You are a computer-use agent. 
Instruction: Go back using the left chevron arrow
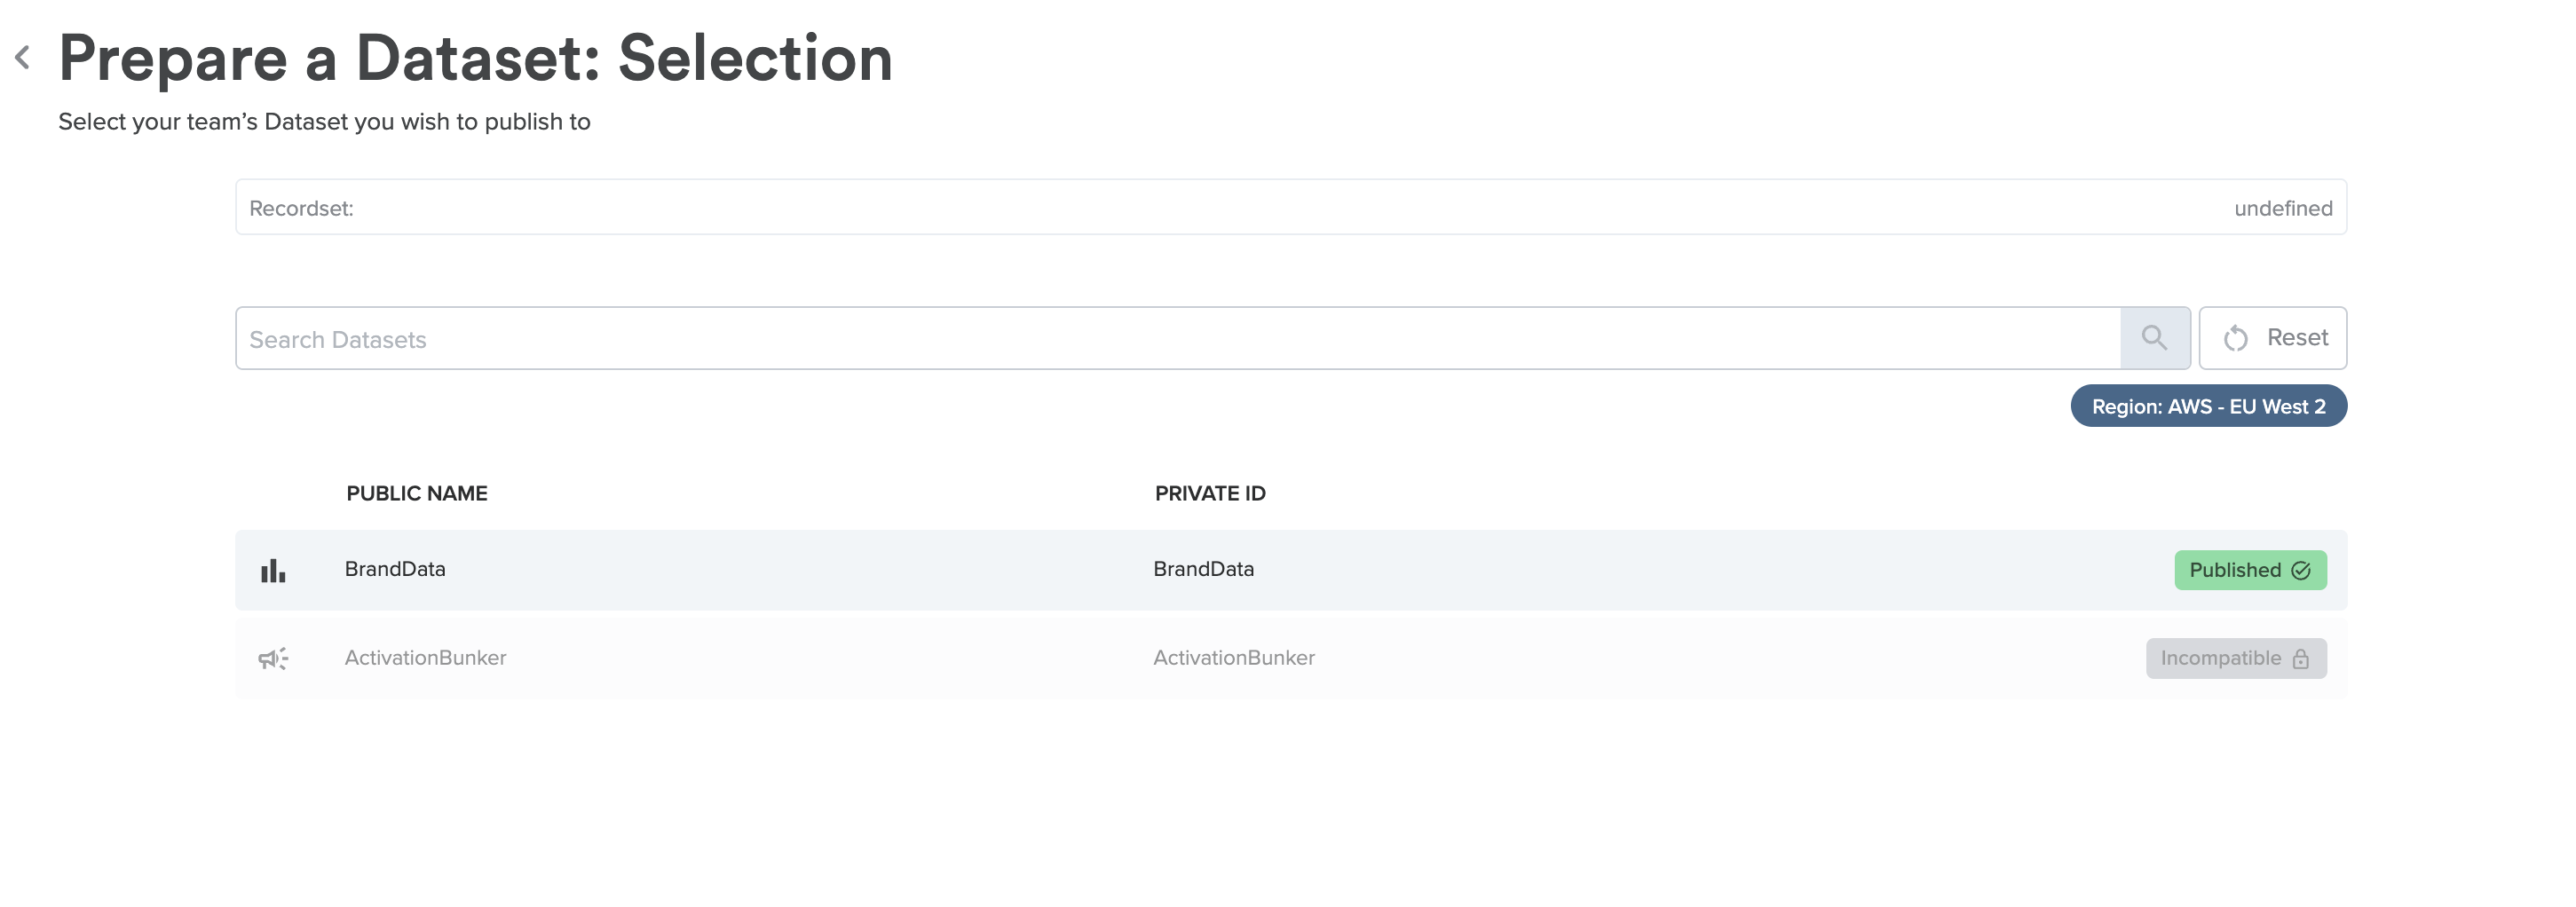22,58
